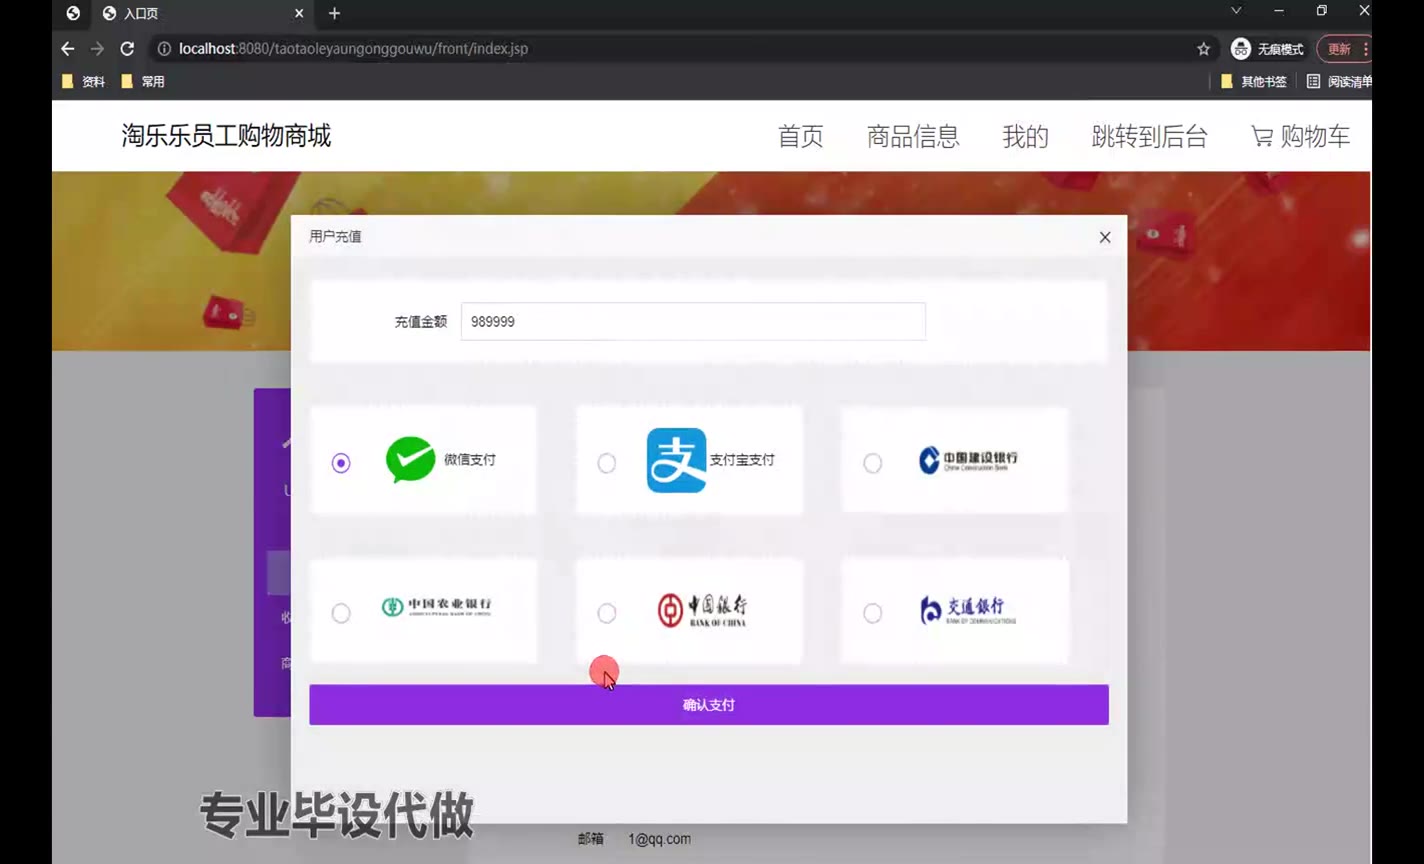The width and height of the screenshot is (1424, 864).
Task: Bookmark this page with star icon
Action: click(x=1203, y=48)
